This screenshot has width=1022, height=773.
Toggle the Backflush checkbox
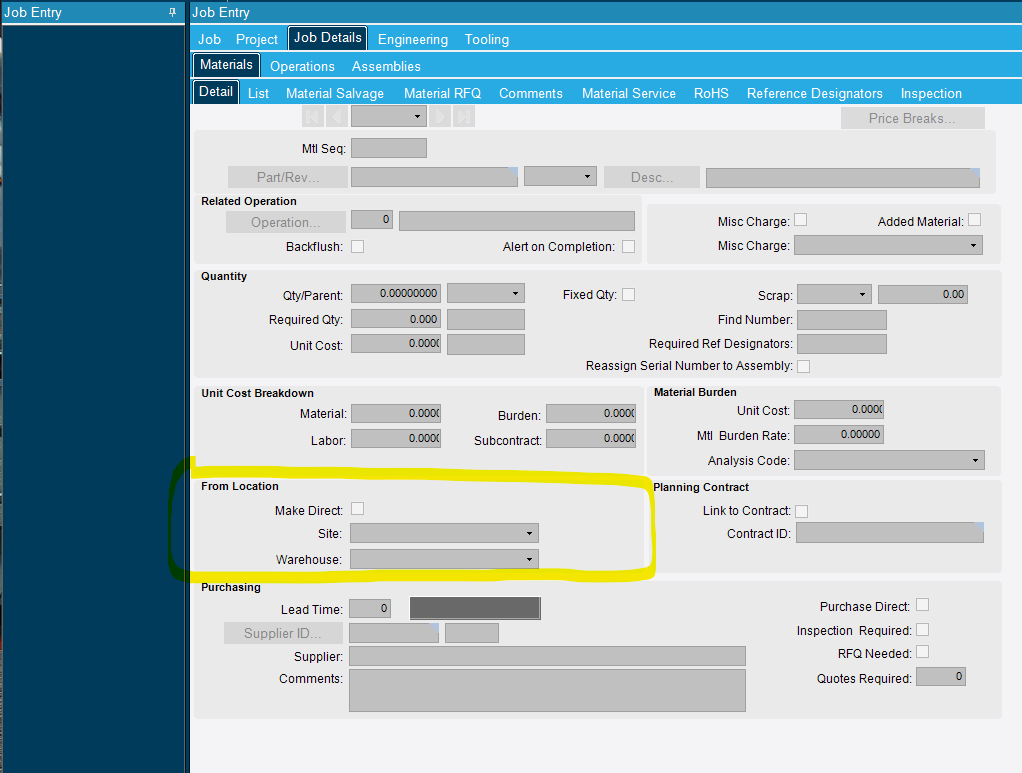click(357, 246)
